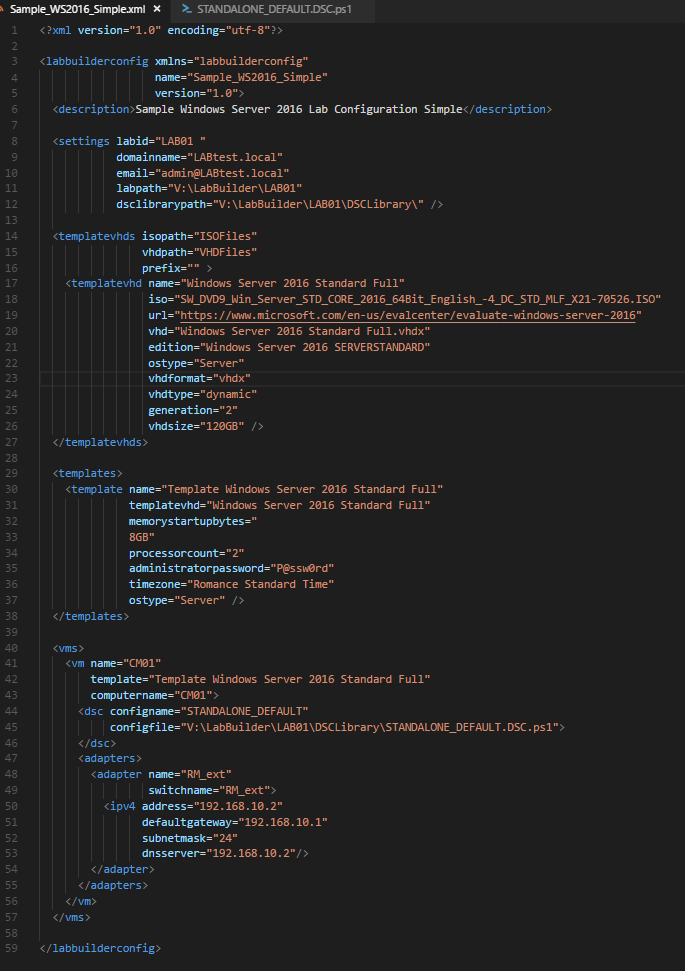Click the dsclibrarypath attribute line

[x=279, y=204]
